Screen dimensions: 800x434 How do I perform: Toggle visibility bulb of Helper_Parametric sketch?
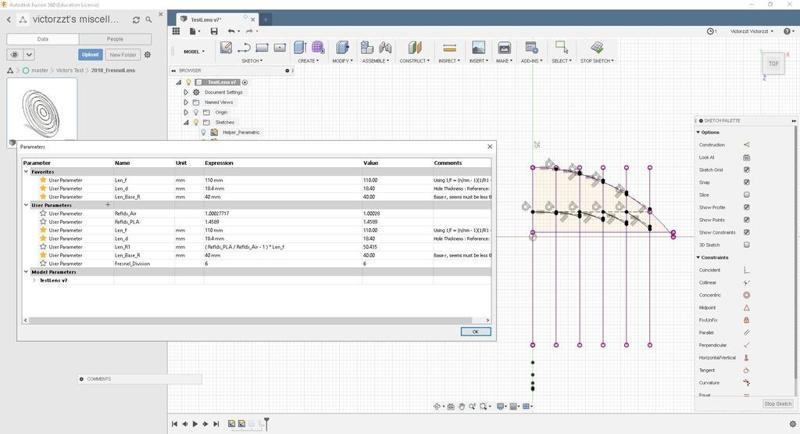203,132
